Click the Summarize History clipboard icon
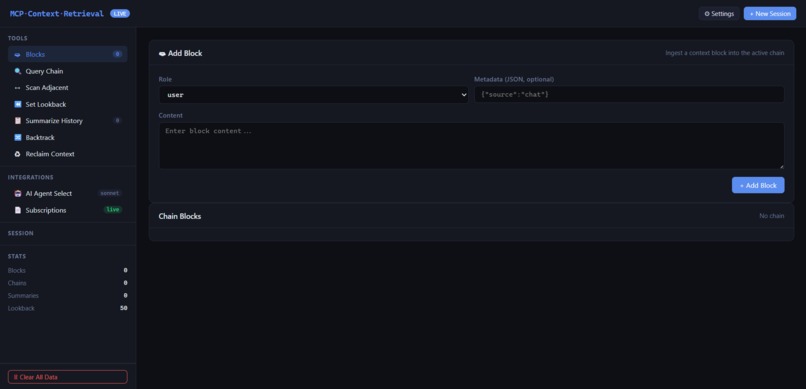Image resolution: width=806 pixels, height=389 pixels. 17,121
